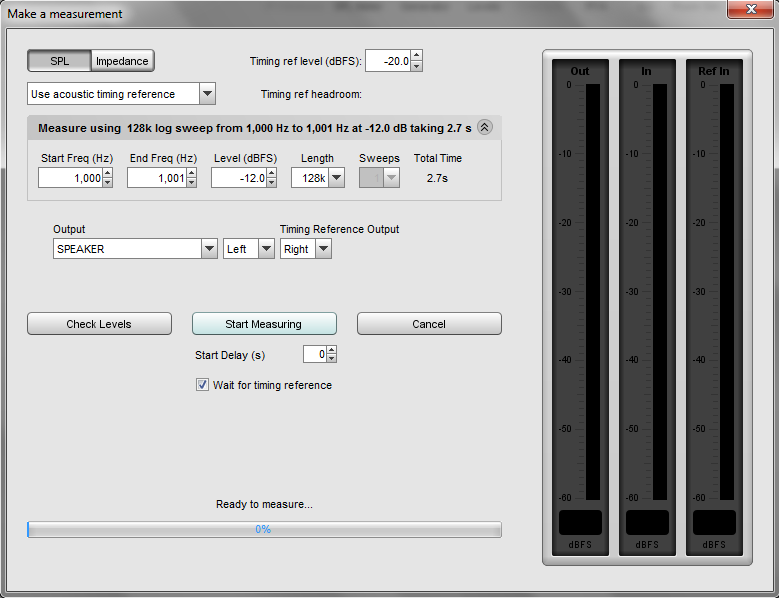This screenshot has width=779, height=598.
Task: Click the Ready to measure status text
Action: [264, 504]
